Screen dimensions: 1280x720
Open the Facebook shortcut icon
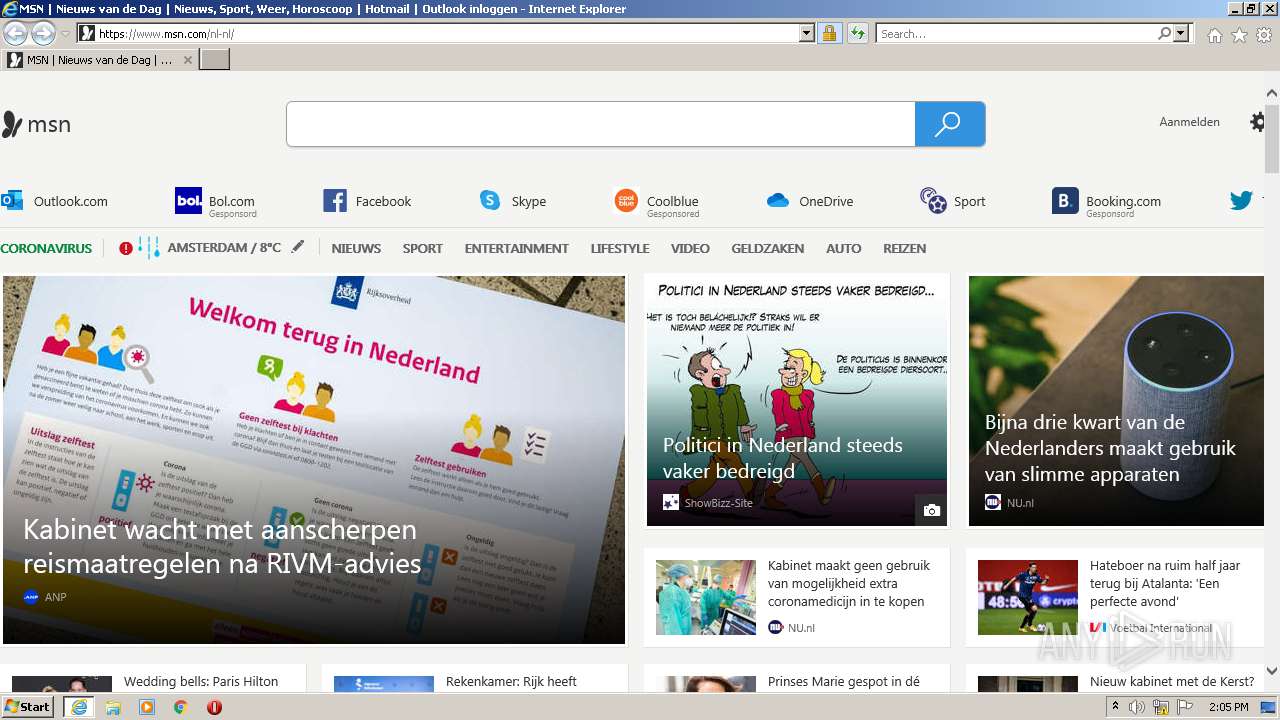click(335, 201)
